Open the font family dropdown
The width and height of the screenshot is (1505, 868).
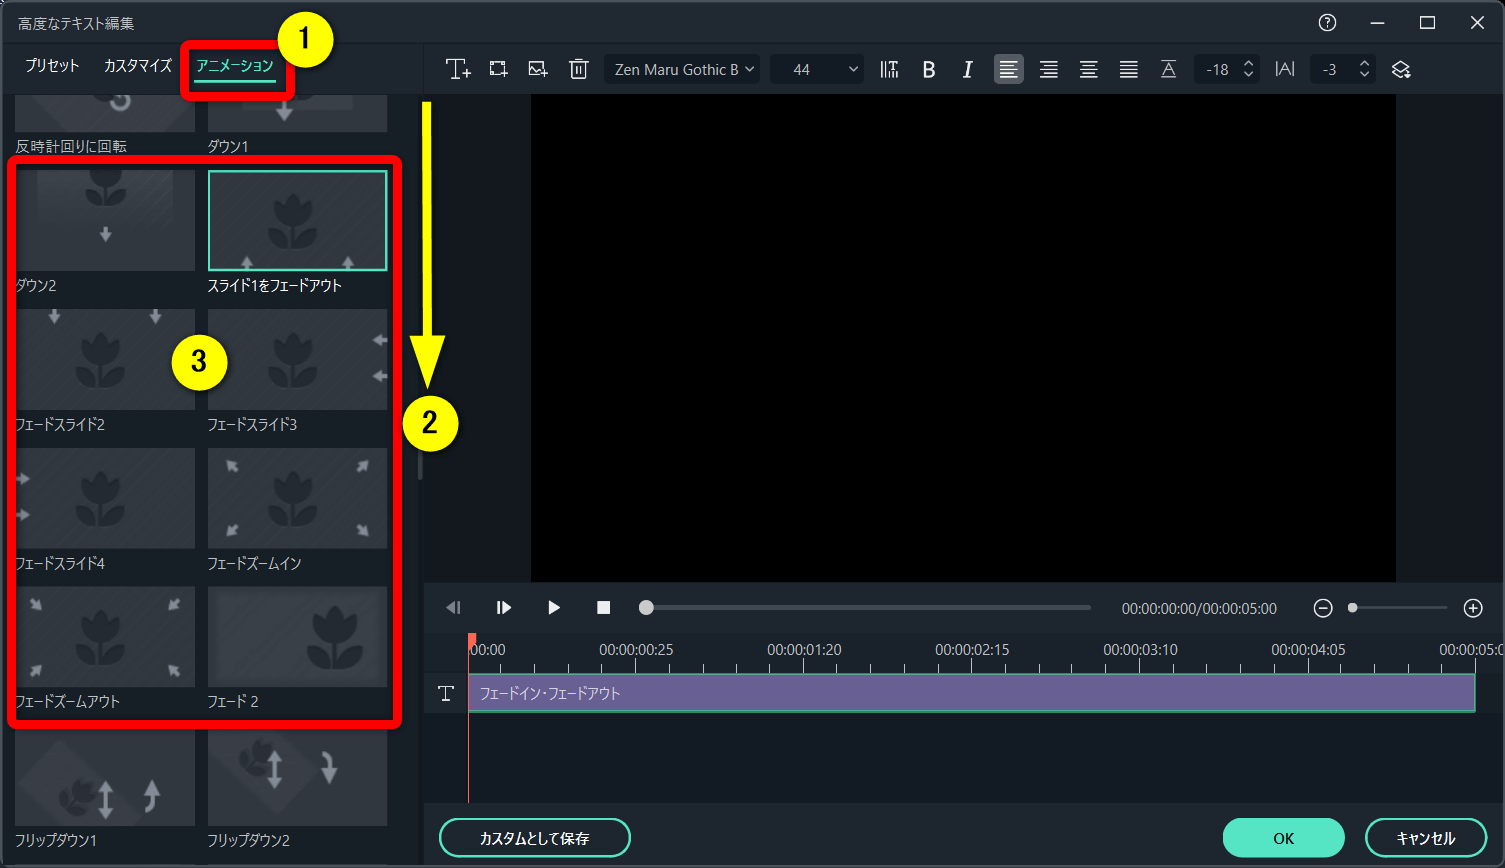tap(681, 69)
